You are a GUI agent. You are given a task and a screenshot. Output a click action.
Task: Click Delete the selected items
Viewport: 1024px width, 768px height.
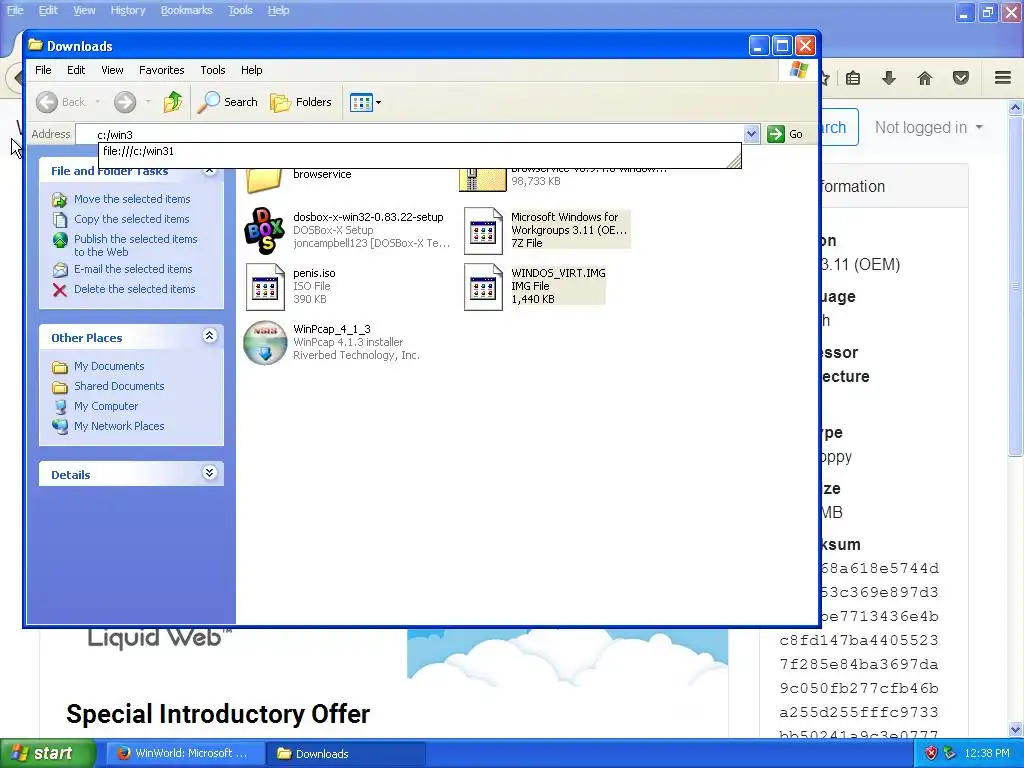pyautogui.click(x=134, y=289)
